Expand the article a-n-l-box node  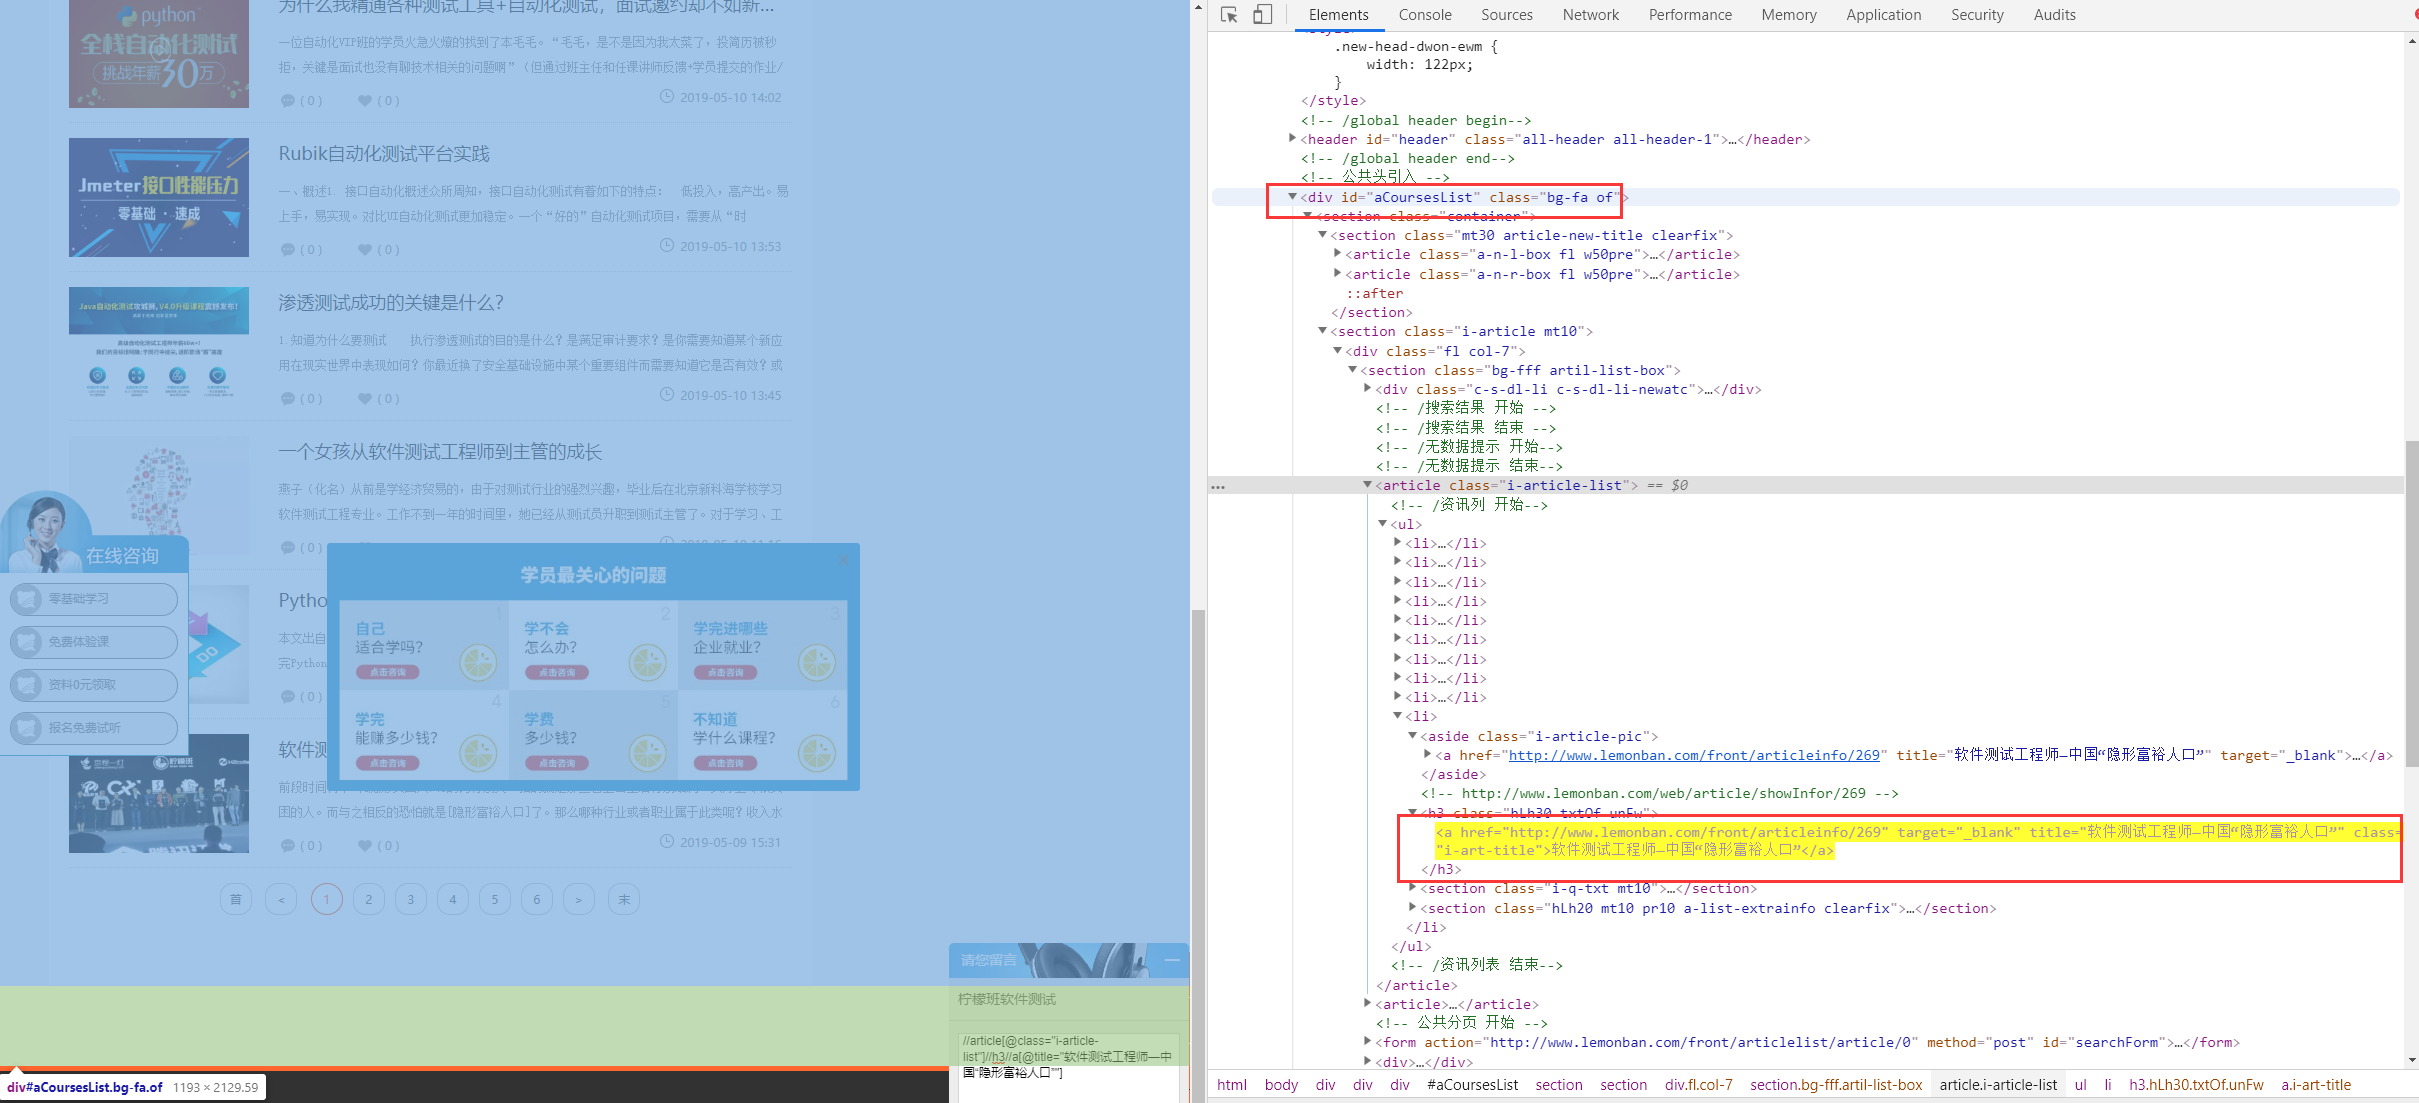click(1337, 254)
